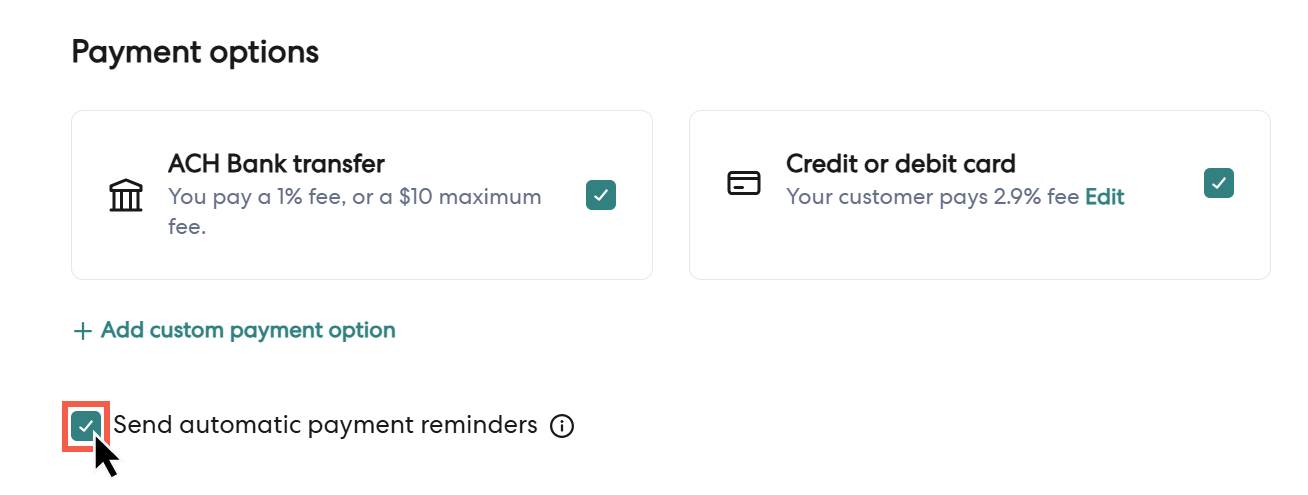The width and height of the screenshot is (1308, 495).
Task: Click the word "fee." ending ACH description
Action: pos(187,228)
